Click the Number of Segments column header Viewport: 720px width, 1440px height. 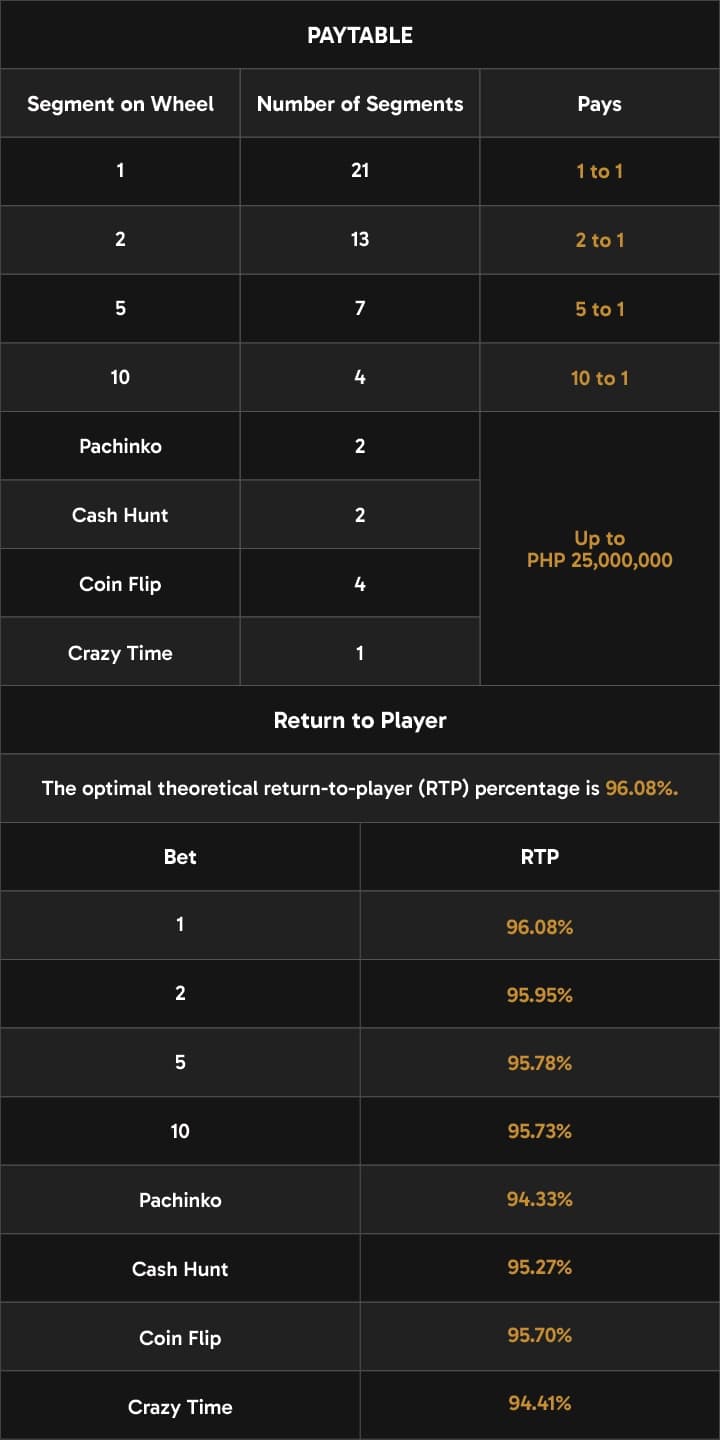tap(360, 103)
